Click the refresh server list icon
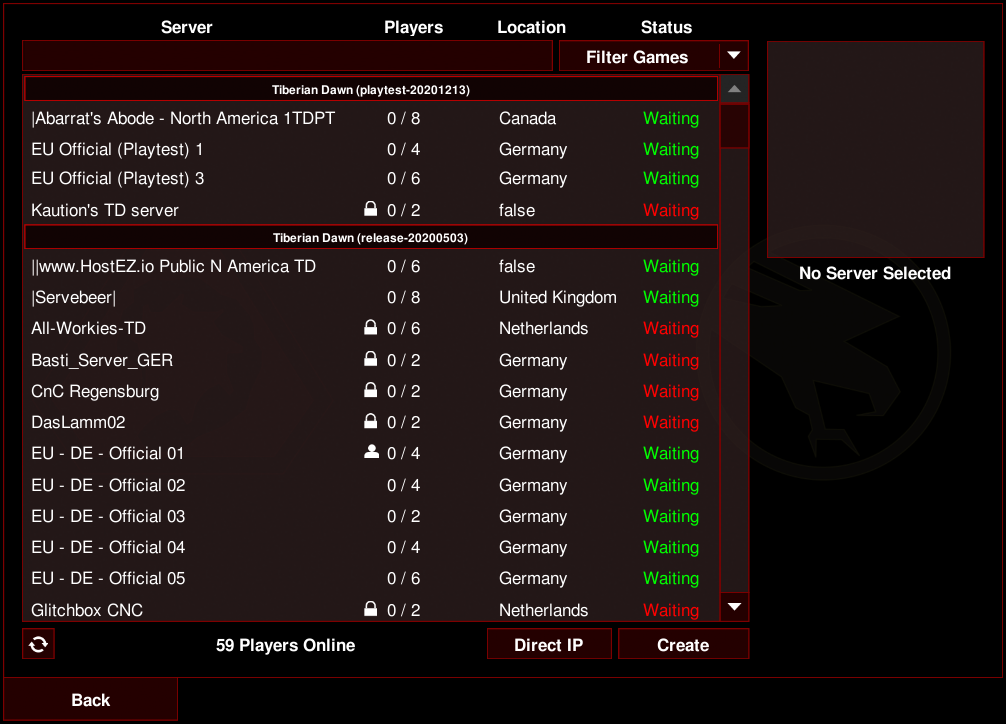 tap(38, 644)
